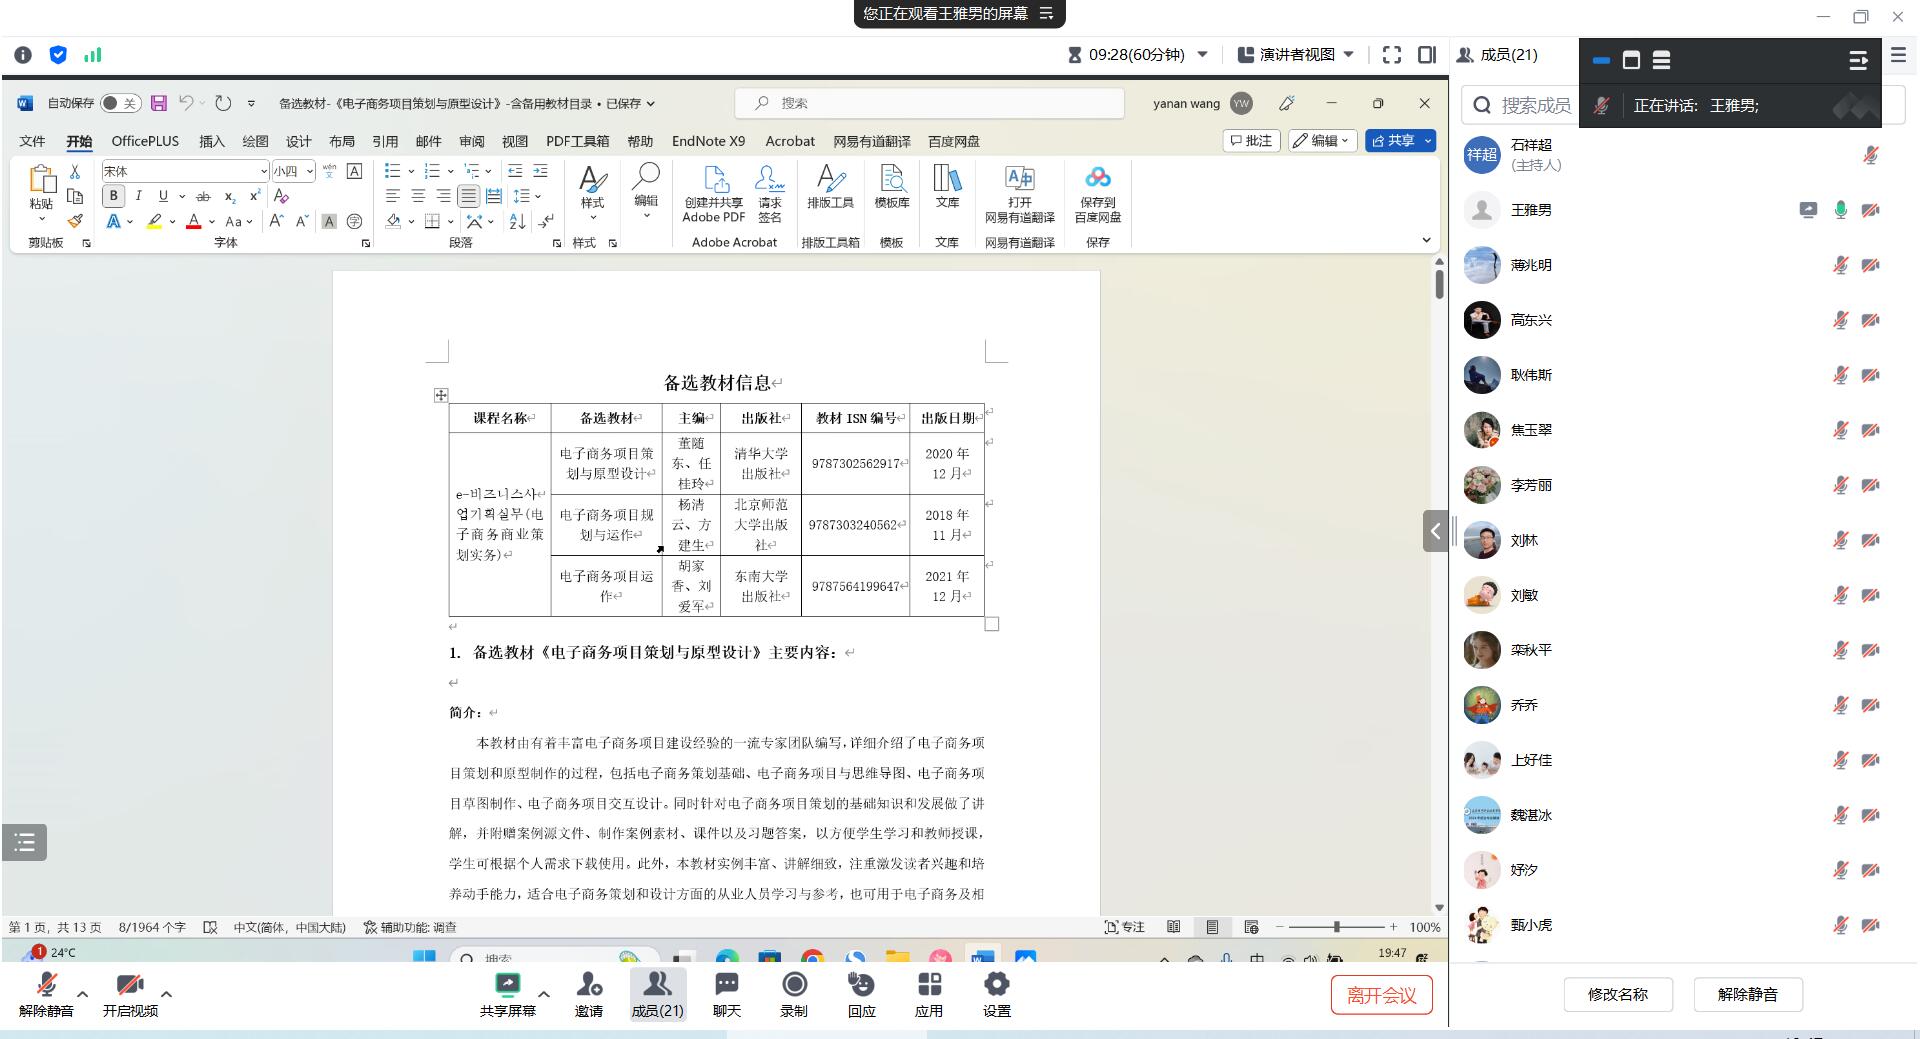This screenshot has height=1039, width=1920.
Task: Open the top-right hamburger menu
Action: coord(1898,56)
